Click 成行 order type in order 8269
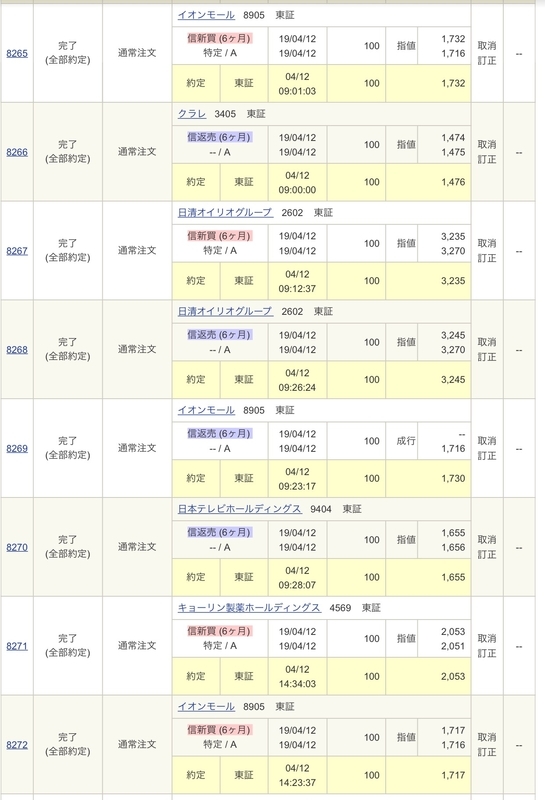The width and height of the screenshot is (545, 800). (x=406, y=441)
